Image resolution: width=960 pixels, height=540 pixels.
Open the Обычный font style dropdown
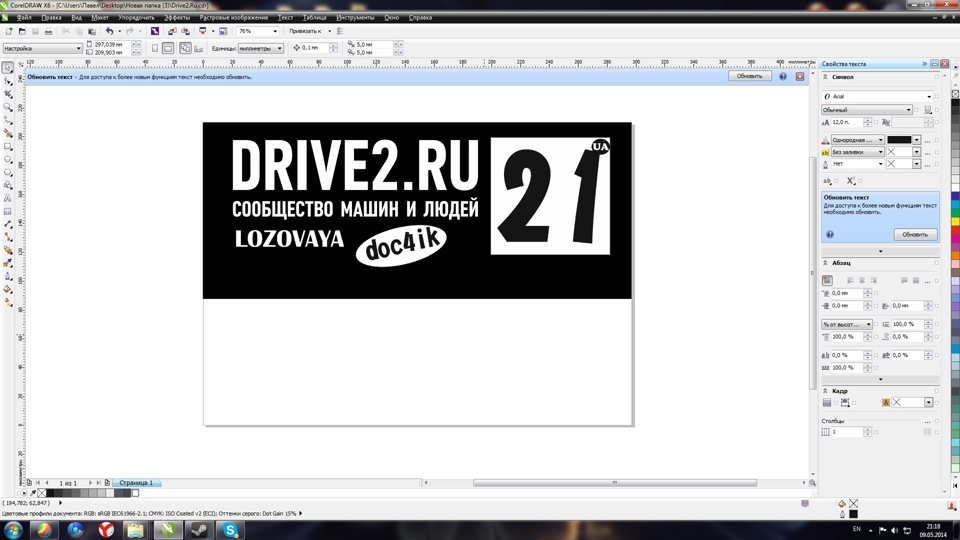867,110
